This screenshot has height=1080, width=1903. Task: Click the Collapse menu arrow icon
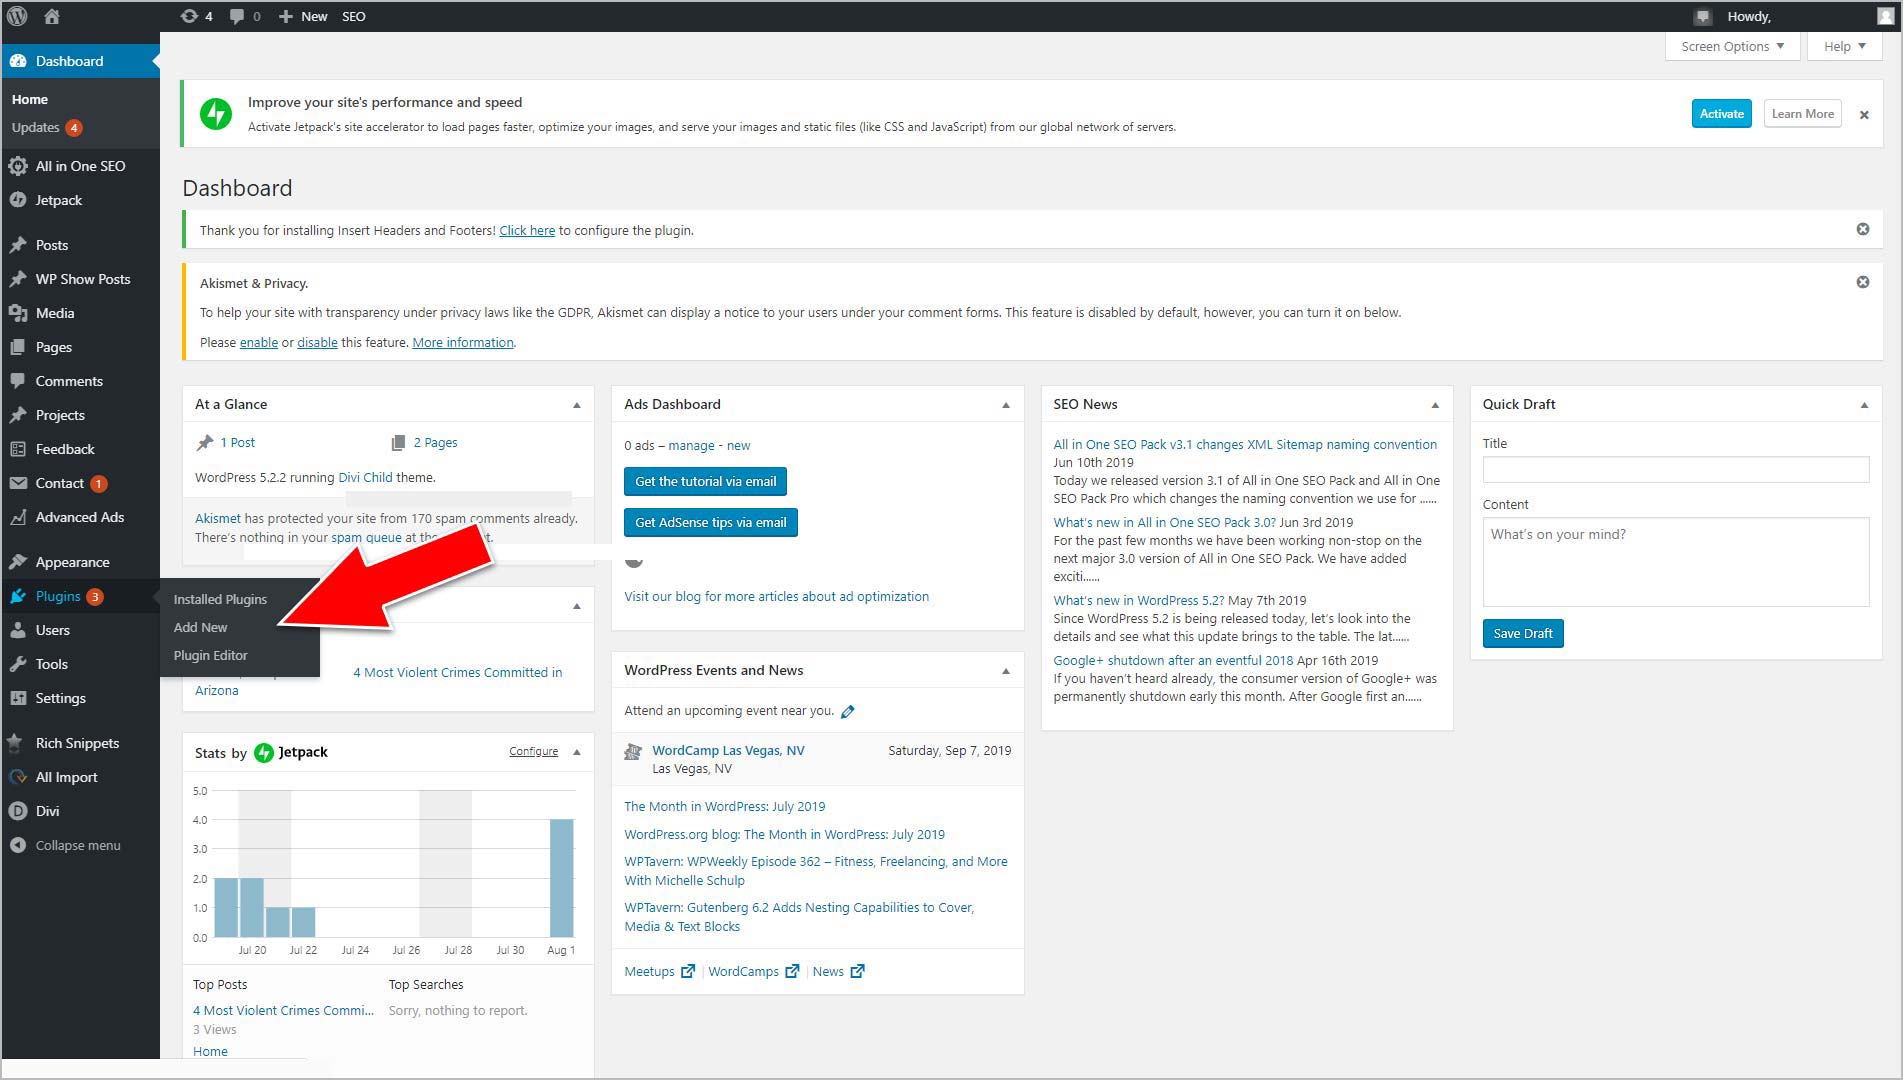18,845
